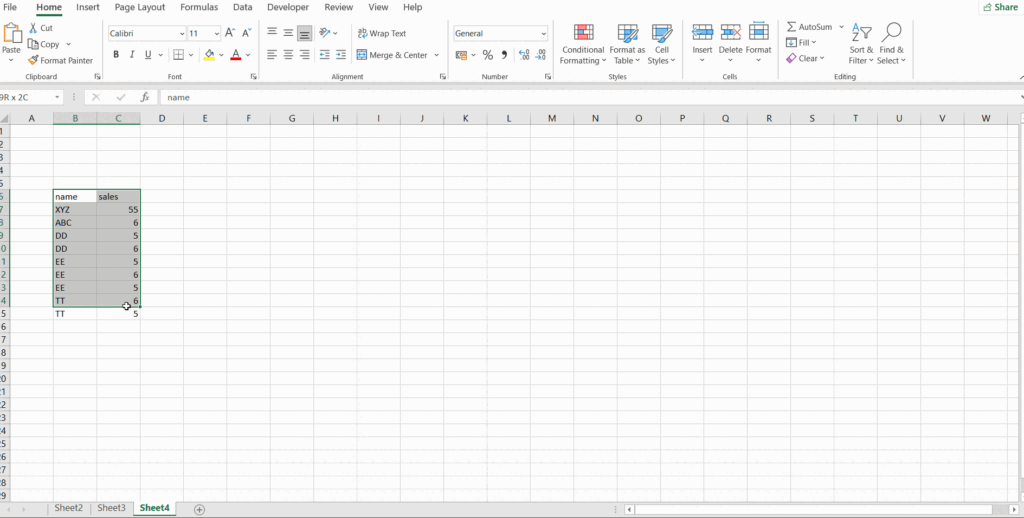This screenshot has width=1024, height=518.
Task: Open the Sort & Filter tool
Action: [861, 34]
